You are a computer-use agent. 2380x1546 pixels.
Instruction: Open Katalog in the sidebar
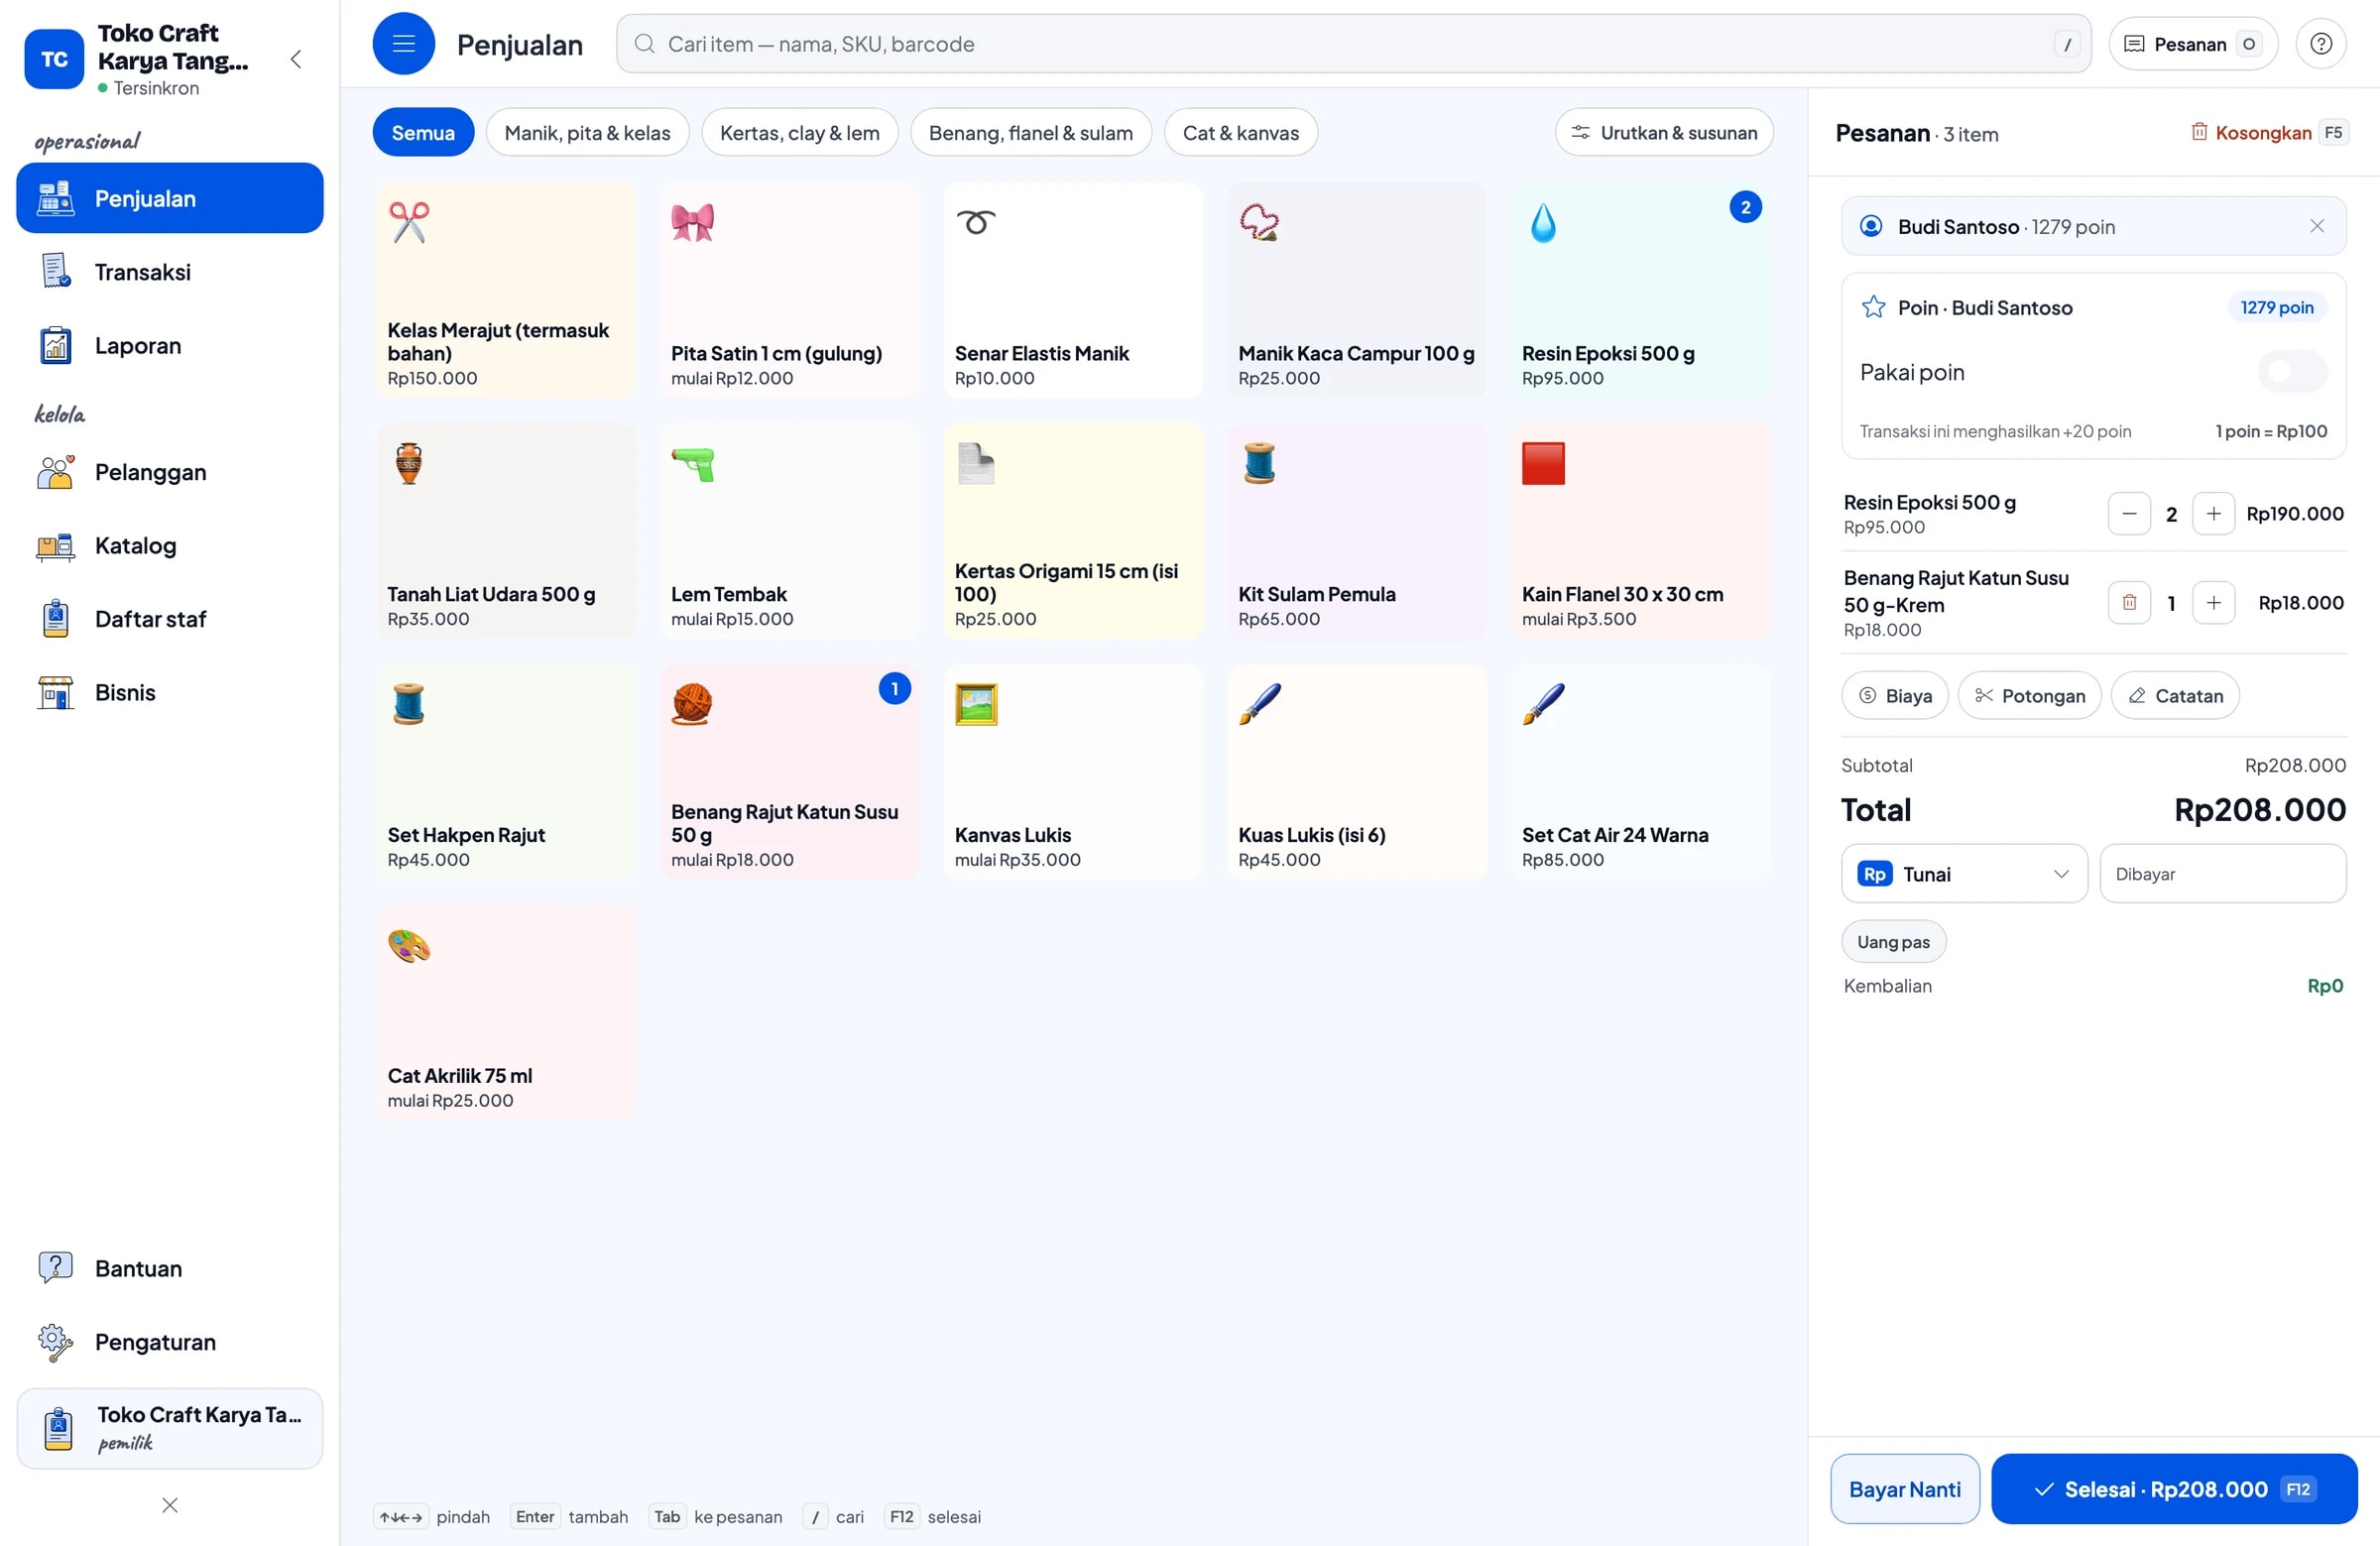[170, 545]
